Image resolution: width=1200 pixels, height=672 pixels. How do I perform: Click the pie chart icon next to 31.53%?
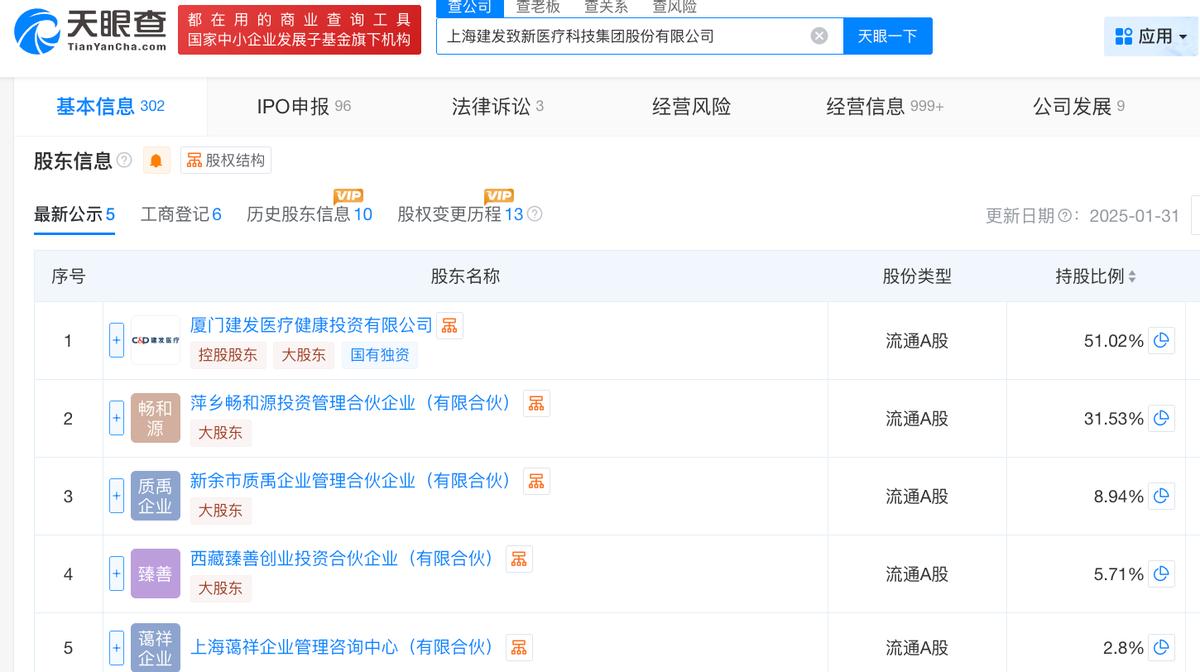click(x=1161, y=419)
